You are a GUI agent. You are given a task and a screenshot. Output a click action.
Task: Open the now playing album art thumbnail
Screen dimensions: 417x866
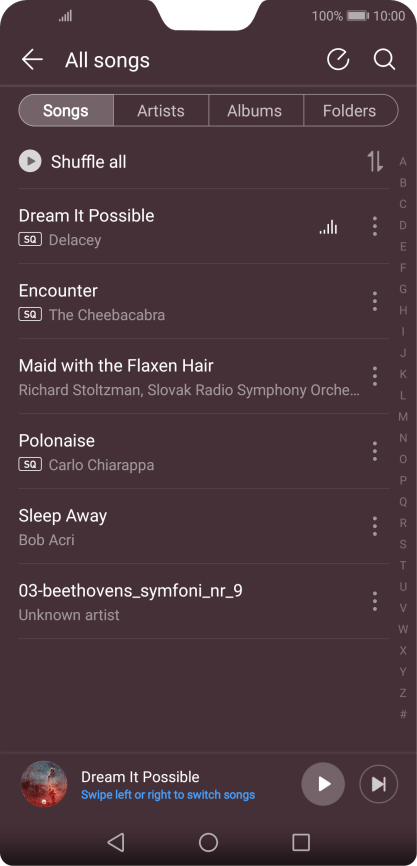tap(44, 784)
